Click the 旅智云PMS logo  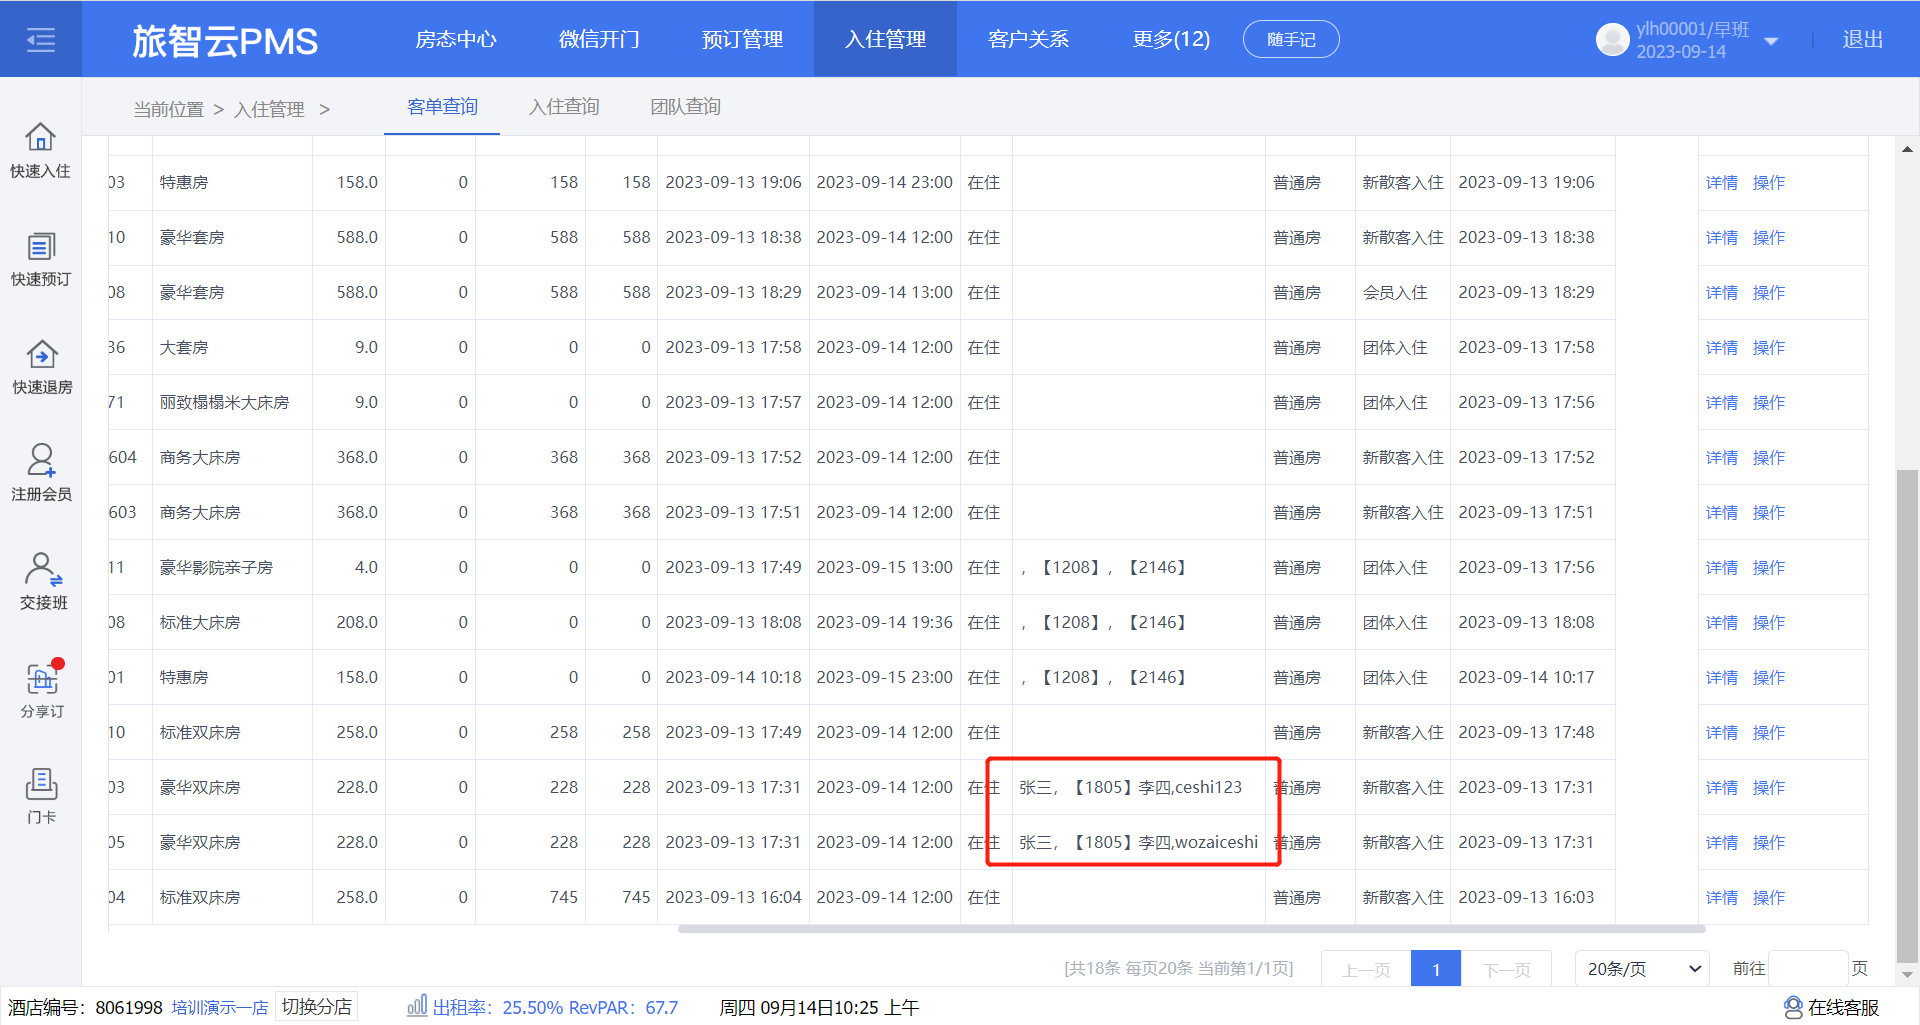tap(225, 41)
